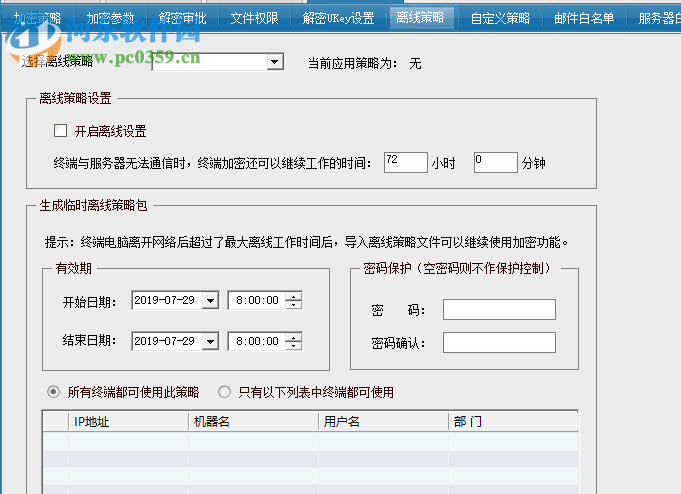Viewport: 681px width, 494px height.
Task: Switch to the 加密策略 tab
Action: click(37, 18)
